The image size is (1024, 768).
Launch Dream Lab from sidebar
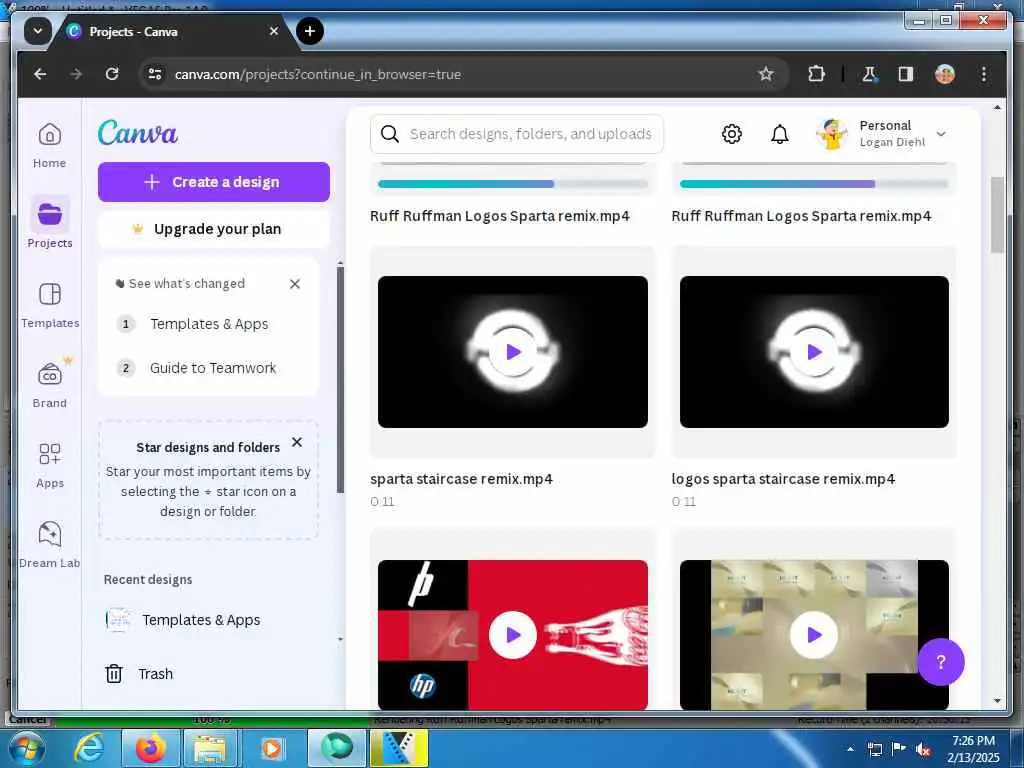pyautogui.click(x=50, y=545)
